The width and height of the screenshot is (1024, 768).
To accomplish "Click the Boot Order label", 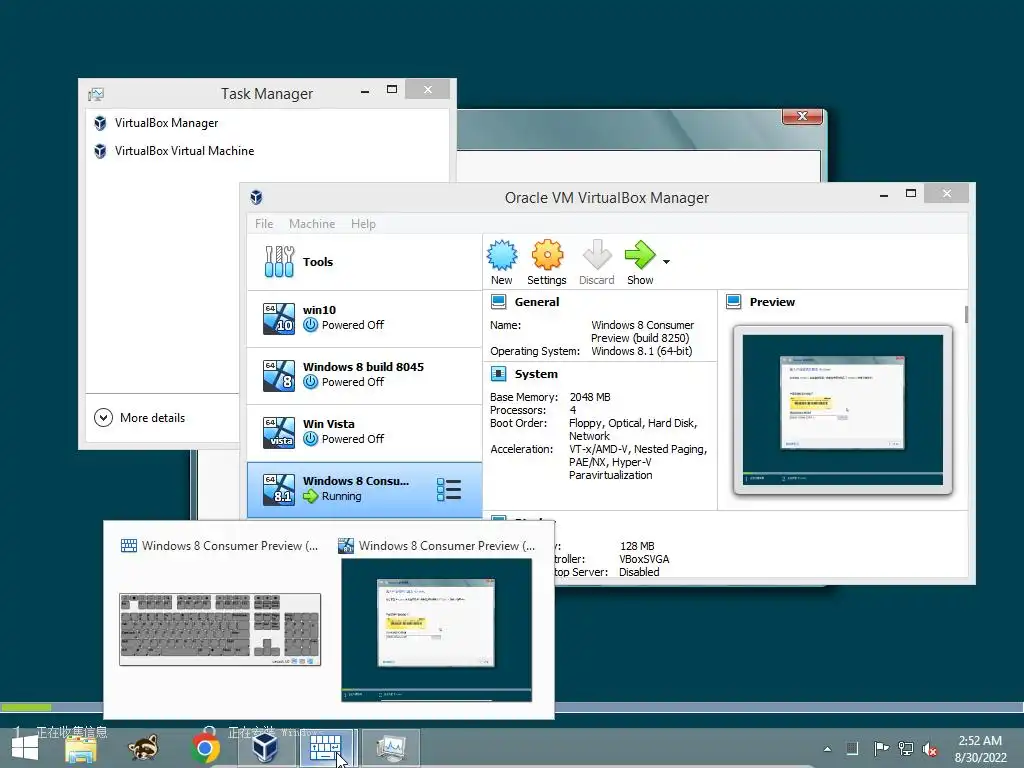I will click(519, 423).
